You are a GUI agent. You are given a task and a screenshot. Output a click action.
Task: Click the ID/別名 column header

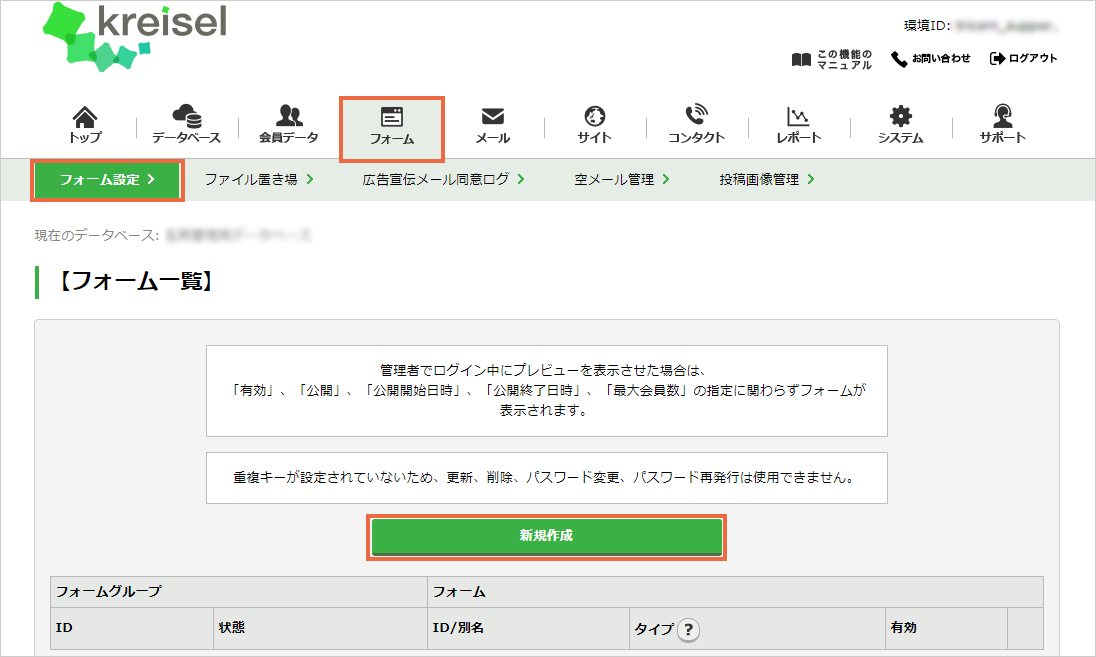[x=528, y=628]
